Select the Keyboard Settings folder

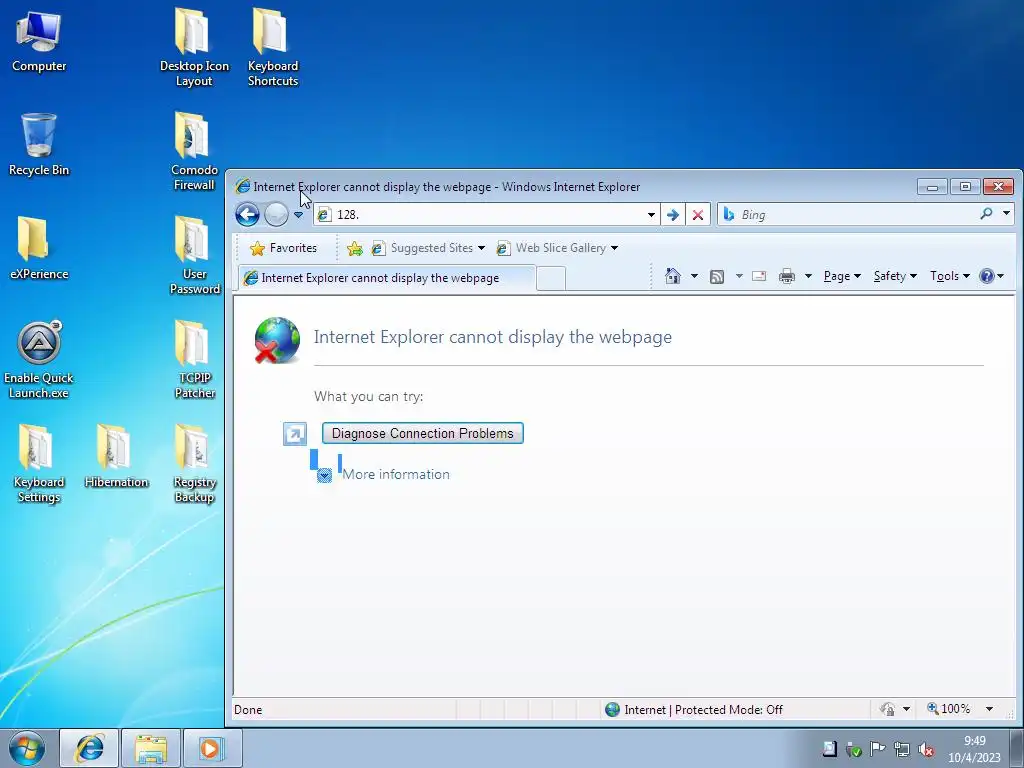click(x=39, y=464)
